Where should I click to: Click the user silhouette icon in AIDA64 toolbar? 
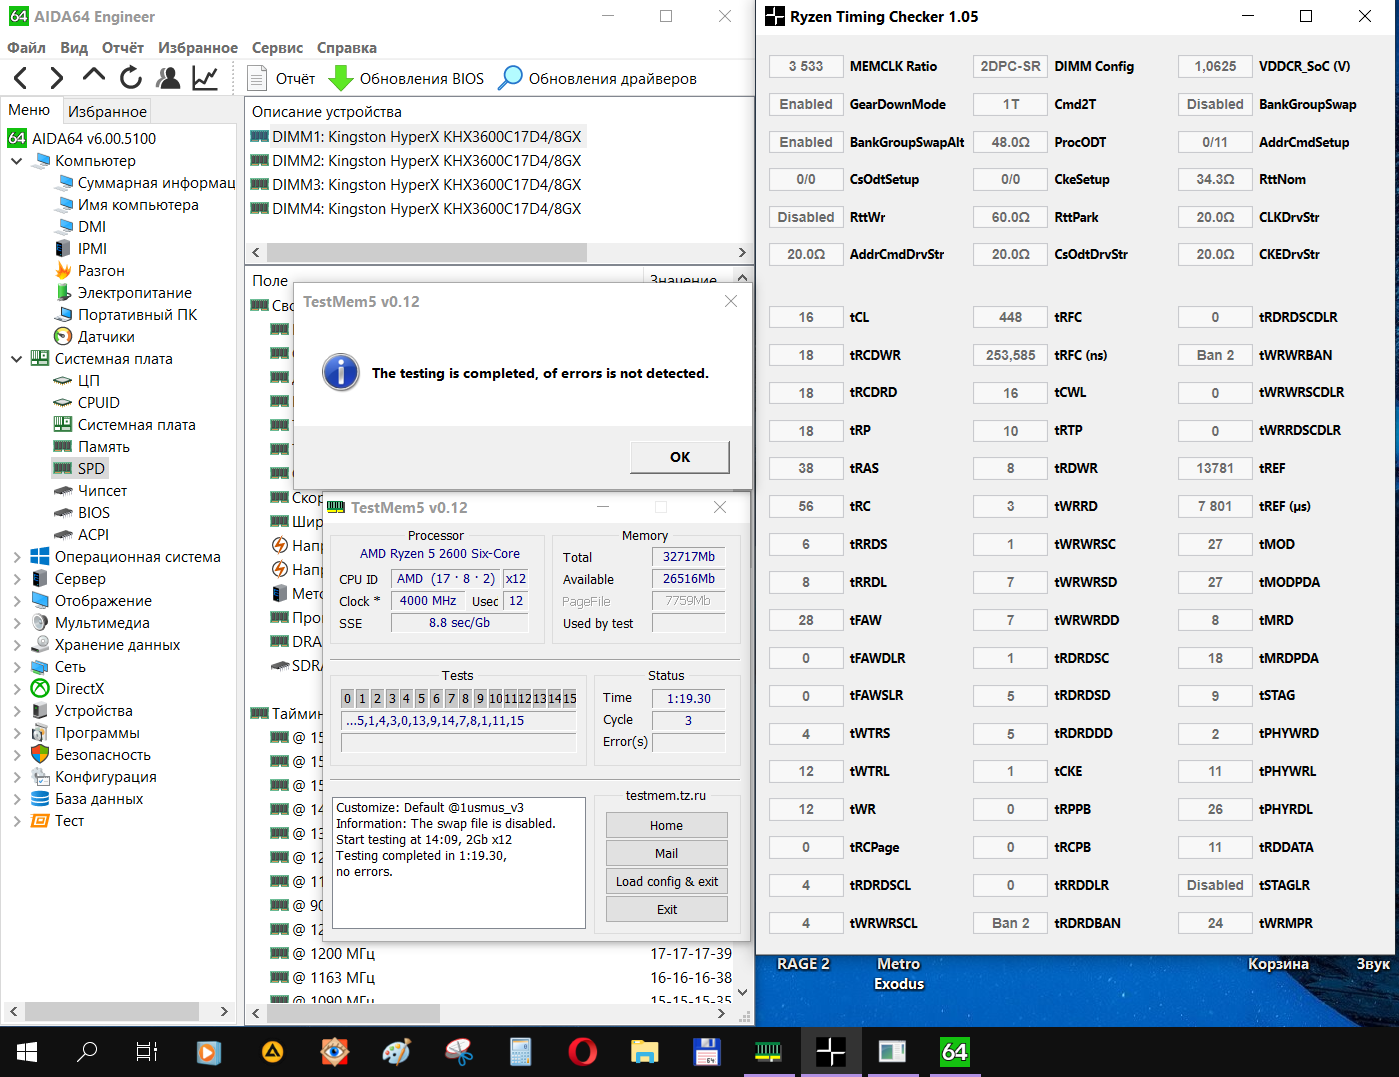pyautogui.click(x=168, y=78)
